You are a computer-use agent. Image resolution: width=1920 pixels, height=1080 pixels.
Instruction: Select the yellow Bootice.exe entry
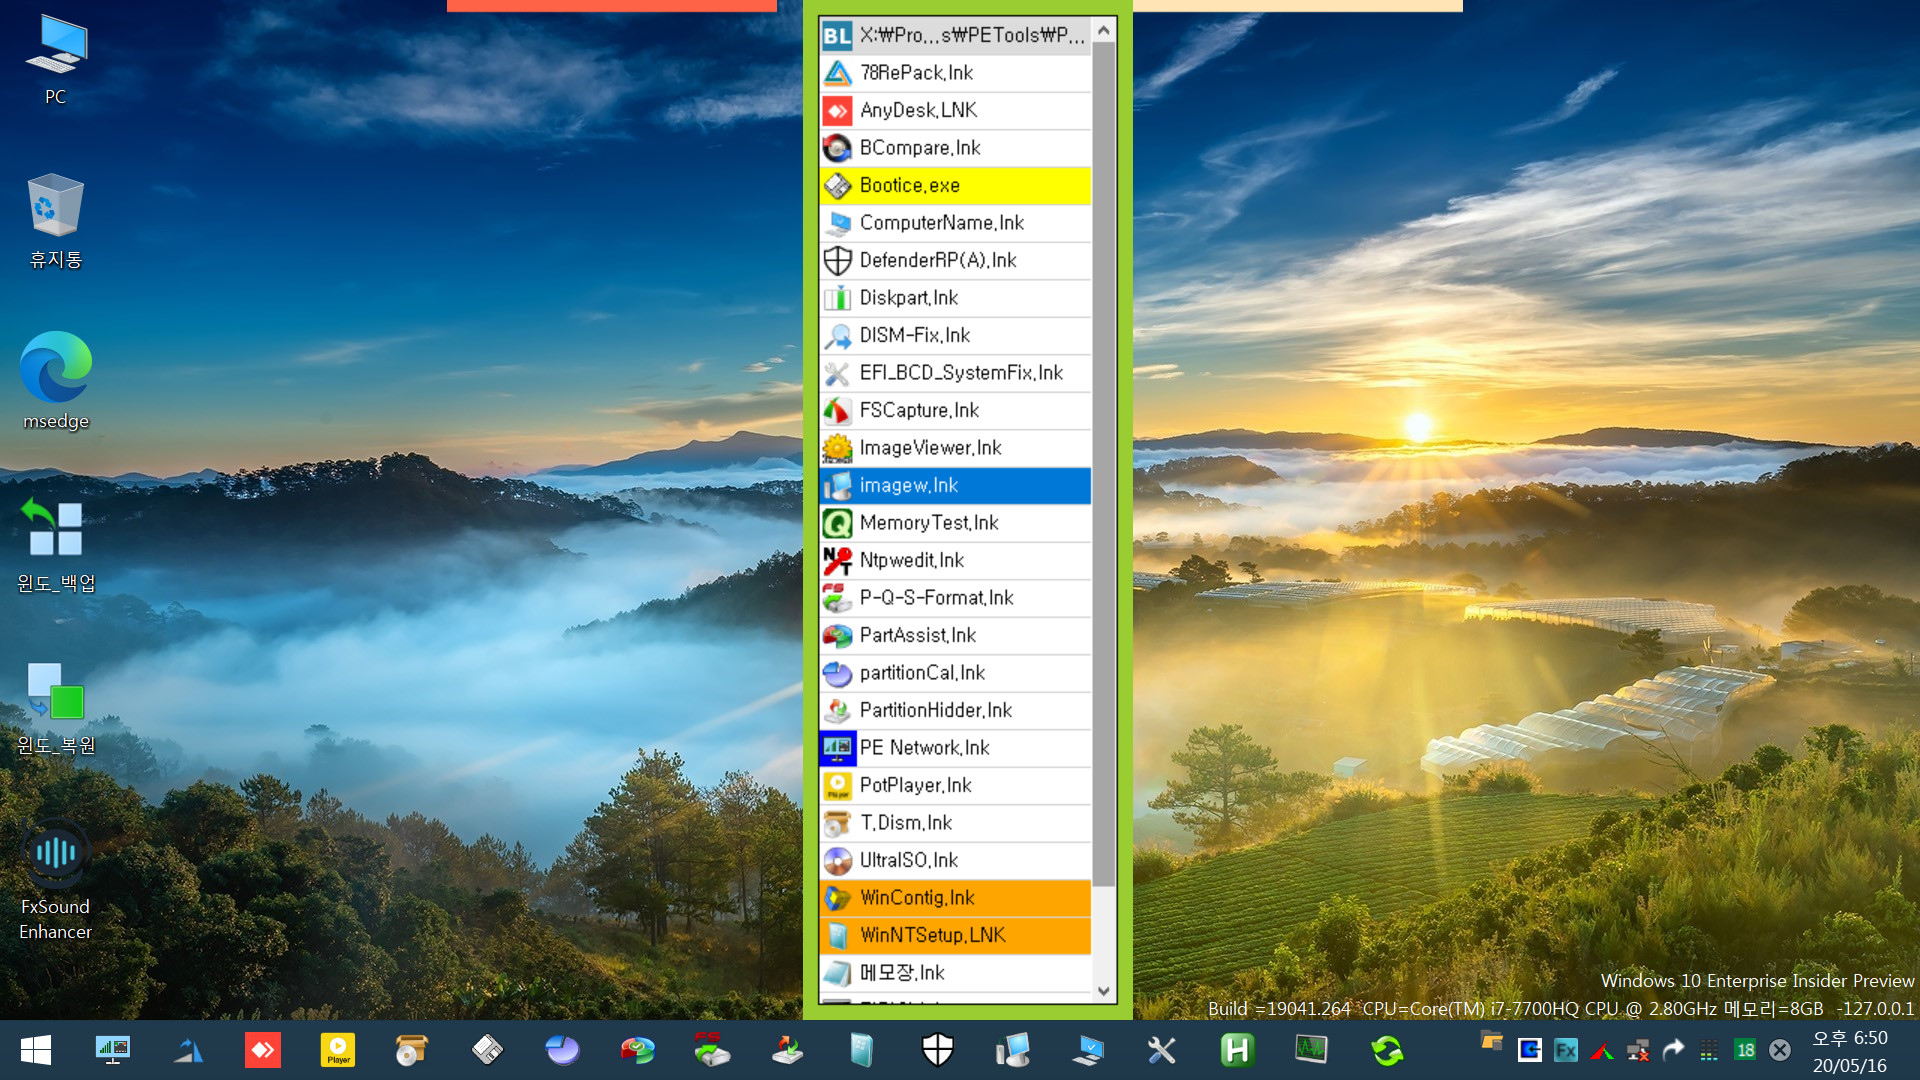point(955,185)
